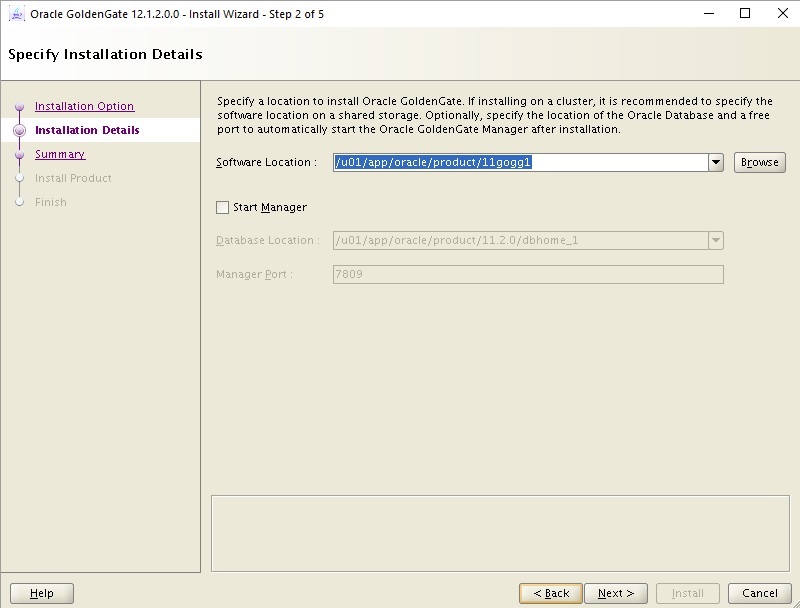Screen dimensions: 800x608
Task: Select the Installation Details step label
Action: coord(87,130)
